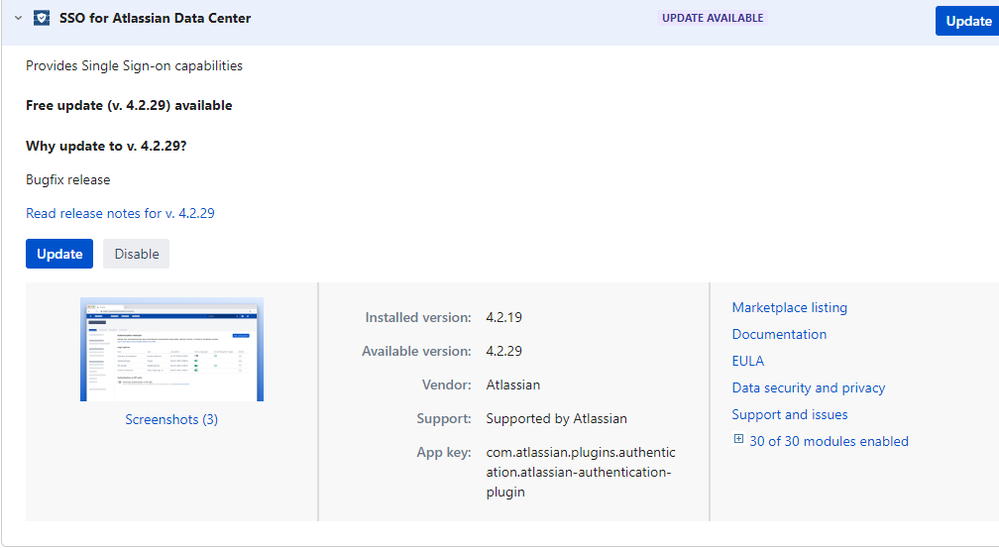The image size is (999, 548).
Task: Select the available version value 4.2.29
Action: click(x=504, y=351)
